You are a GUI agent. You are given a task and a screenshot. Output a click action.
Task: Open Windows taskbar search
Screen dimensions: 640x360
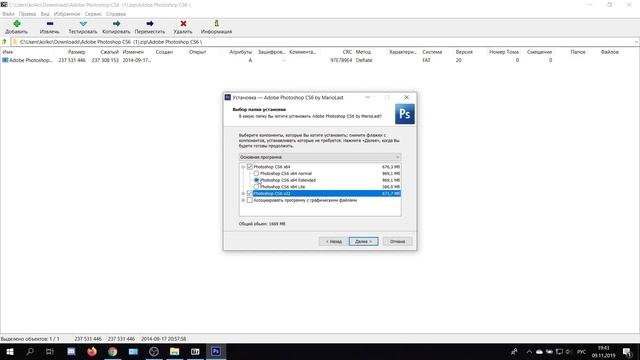click(30, 351)
